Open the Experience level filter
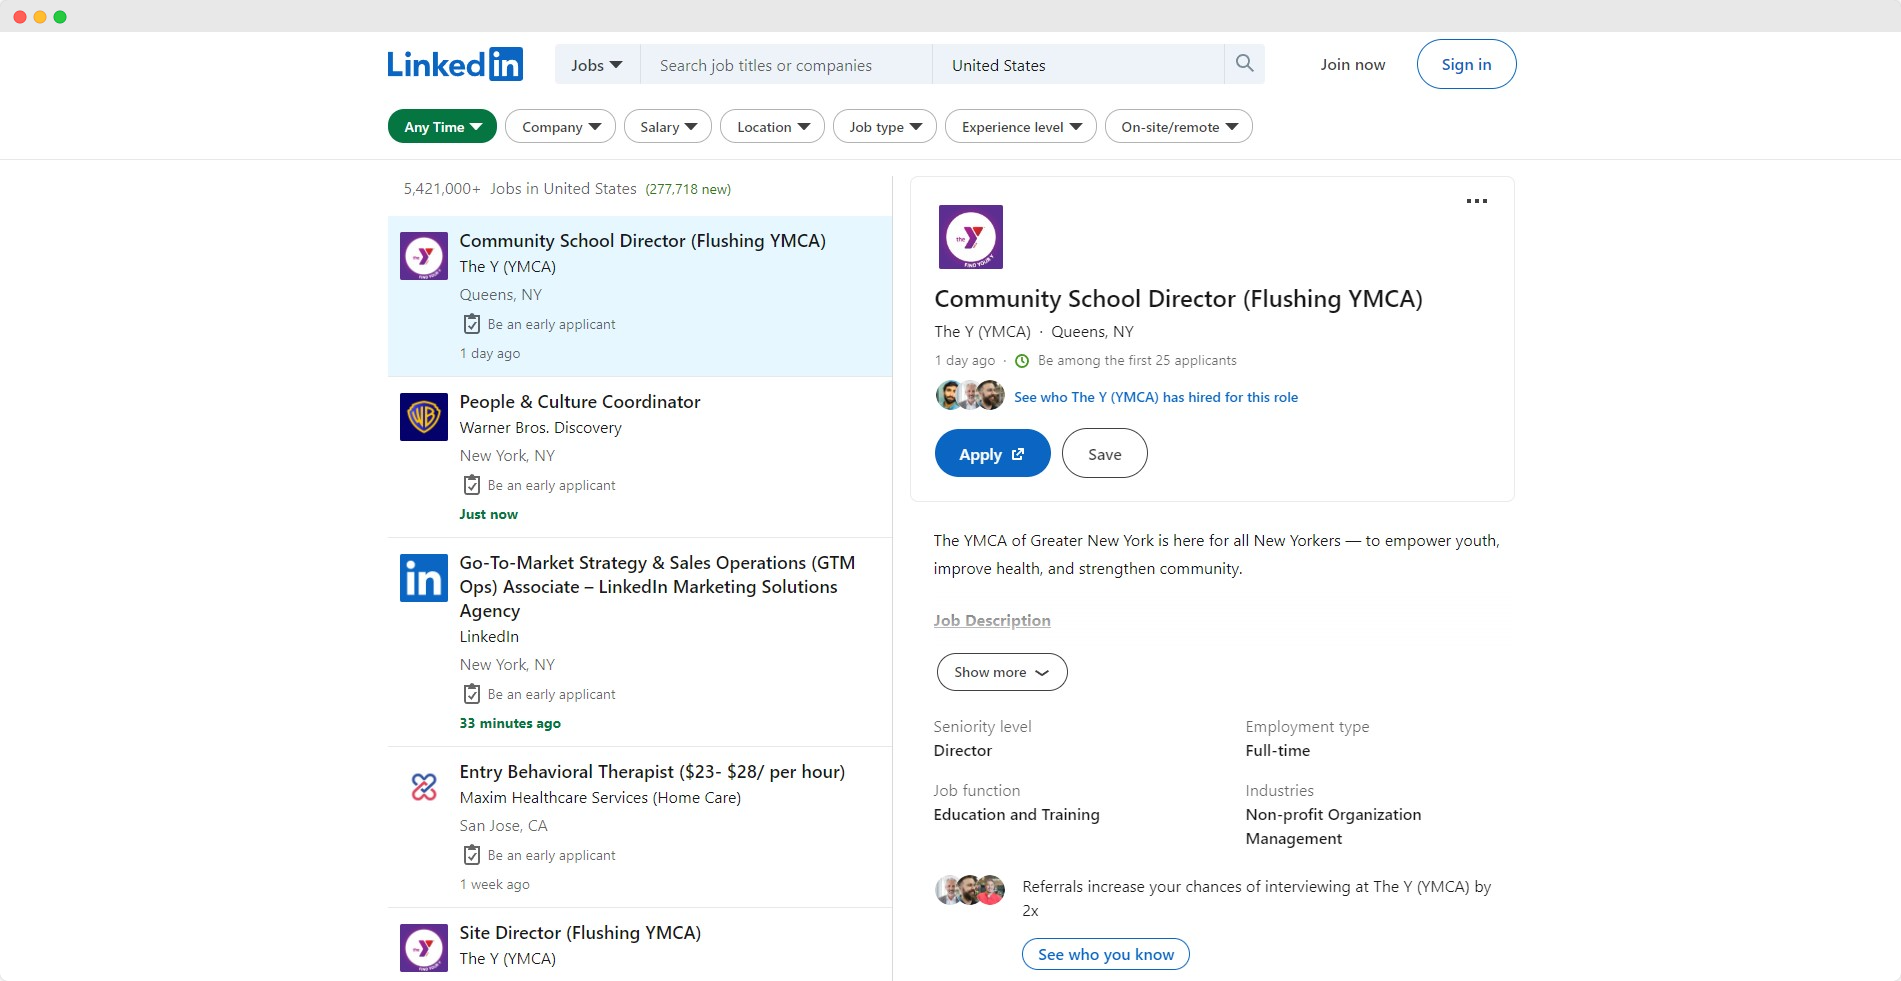 1021,126
